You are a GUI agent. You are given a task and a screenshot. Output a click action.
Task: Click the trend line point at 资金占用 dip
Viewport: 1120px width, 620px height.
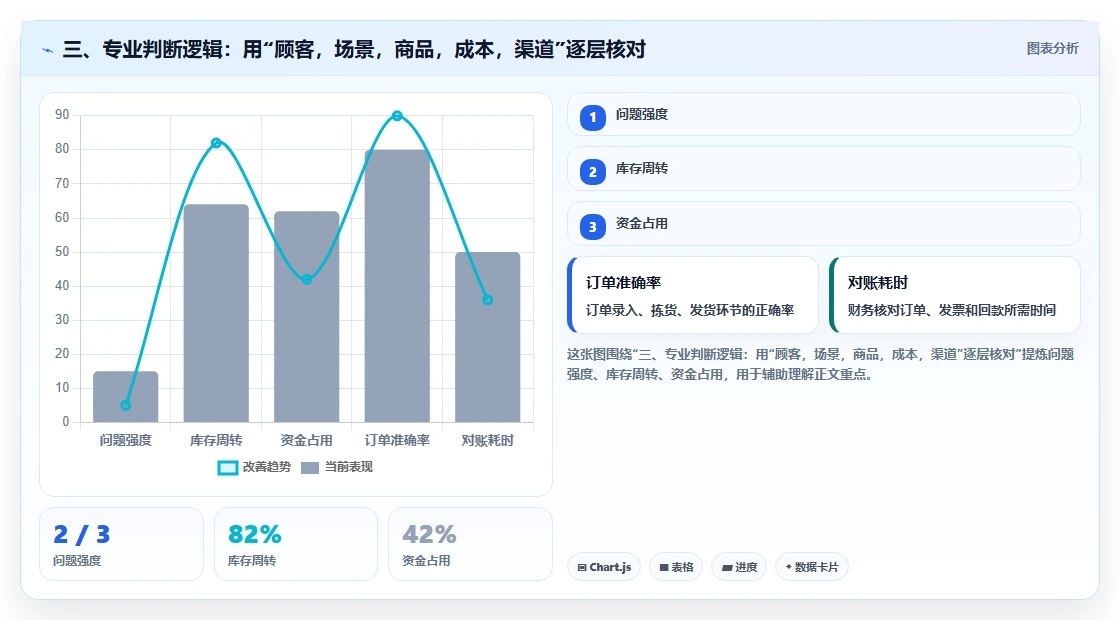(306, 279)
